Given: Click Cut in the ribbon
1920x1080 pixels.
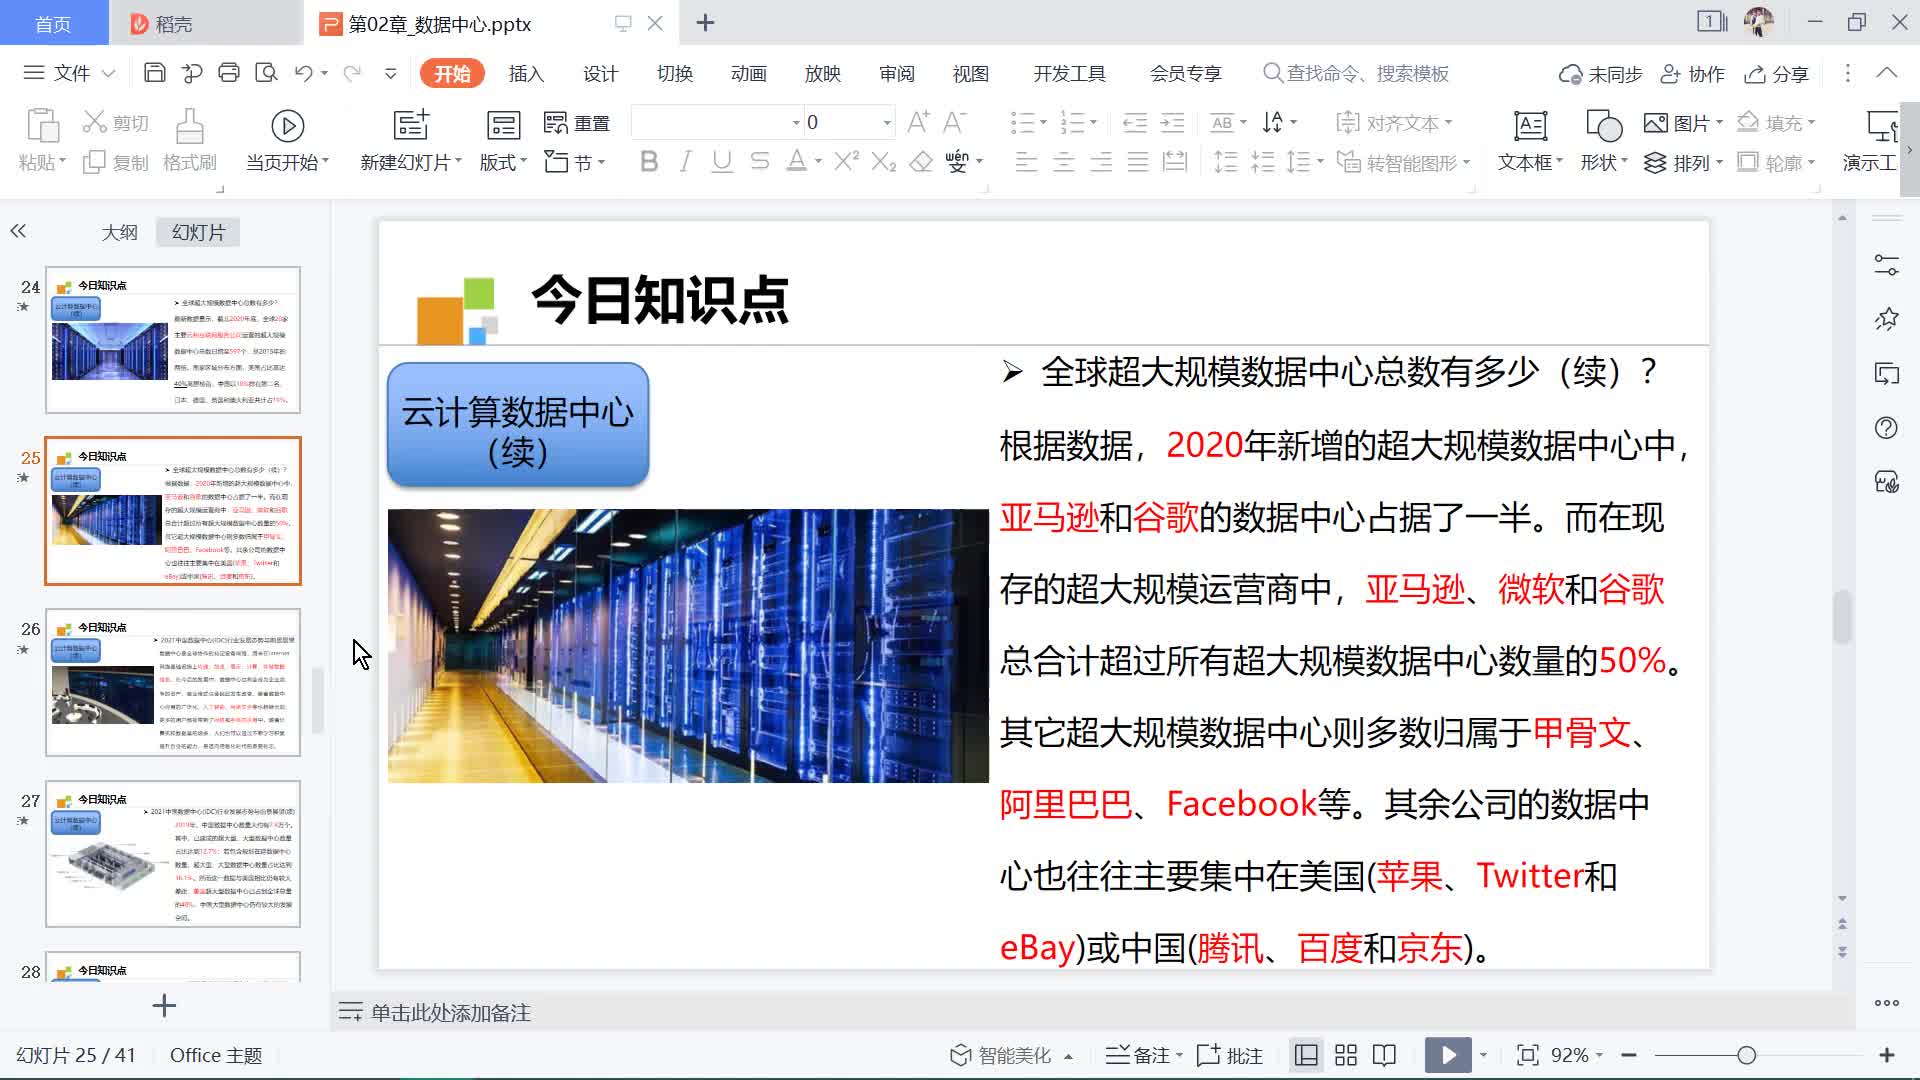Looking at the screenshot, I should point(116,123).
